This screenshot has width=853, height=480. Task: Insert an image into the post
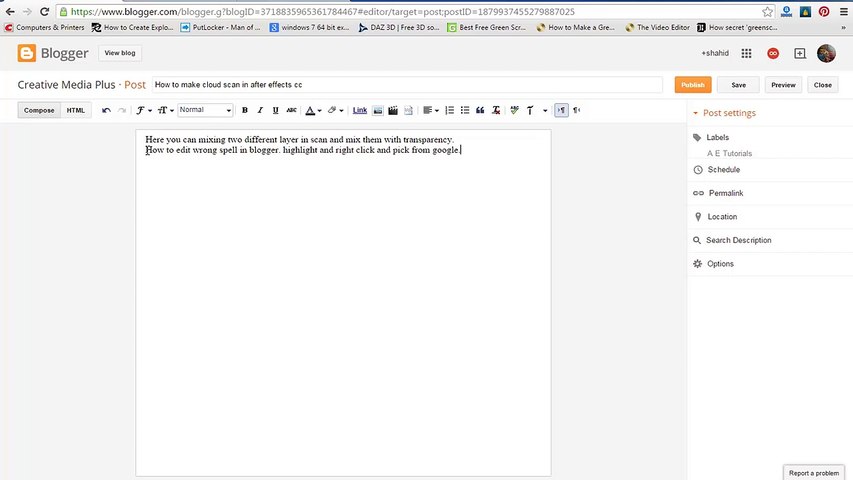pyautogui.click(x=378, y=110)
